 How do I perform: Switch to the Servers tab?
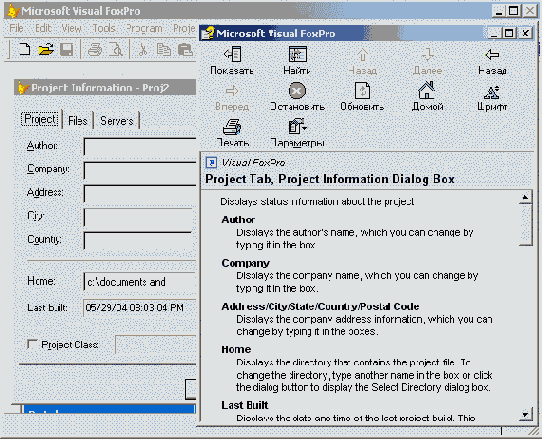click(x=116, y=121)
